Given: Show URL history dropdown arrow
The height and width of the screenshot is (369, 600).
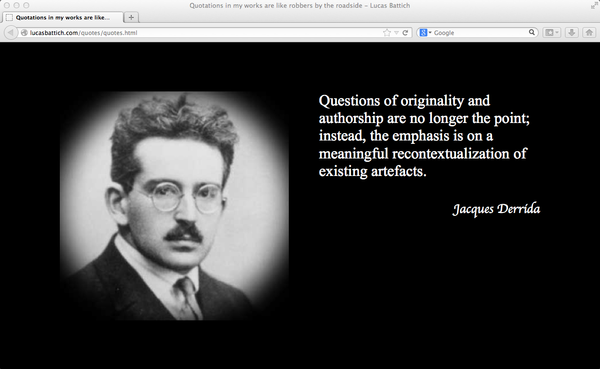Looking at the screenshot, I should tap(396, 33).
